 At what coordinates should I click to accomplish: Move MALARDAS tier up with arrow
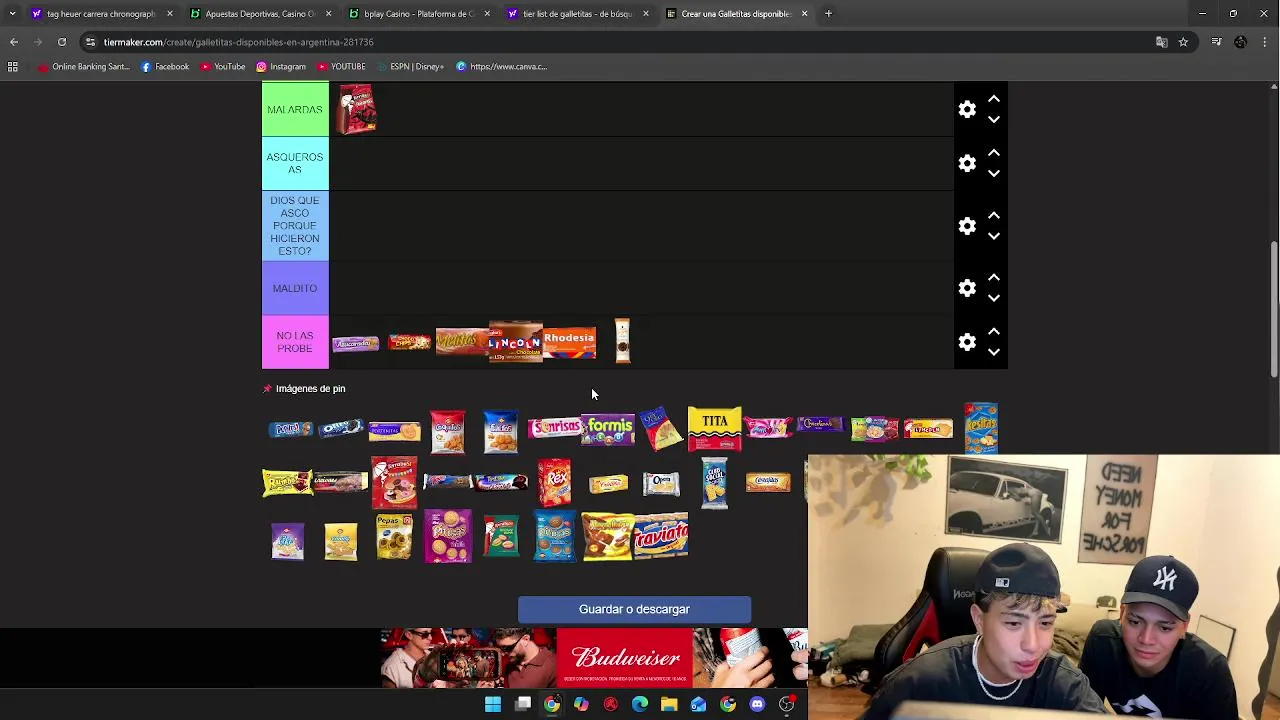pos(994,99)
